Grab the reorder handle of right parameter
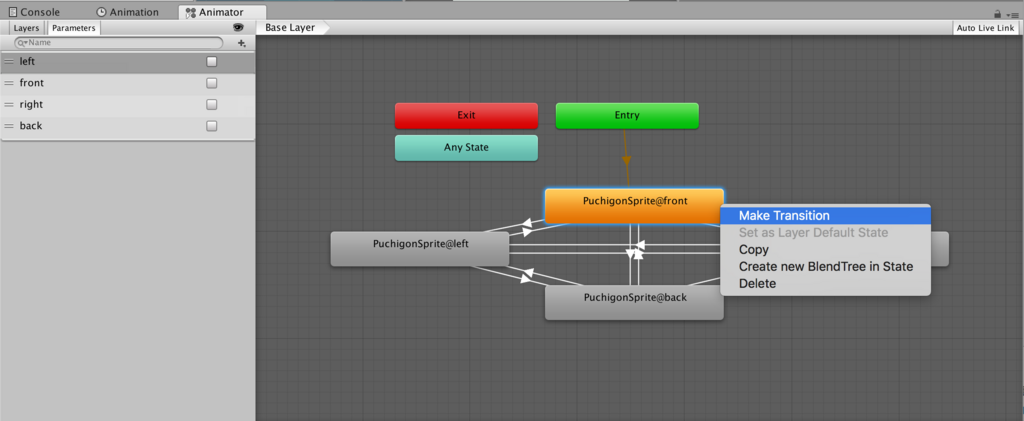 9,104
